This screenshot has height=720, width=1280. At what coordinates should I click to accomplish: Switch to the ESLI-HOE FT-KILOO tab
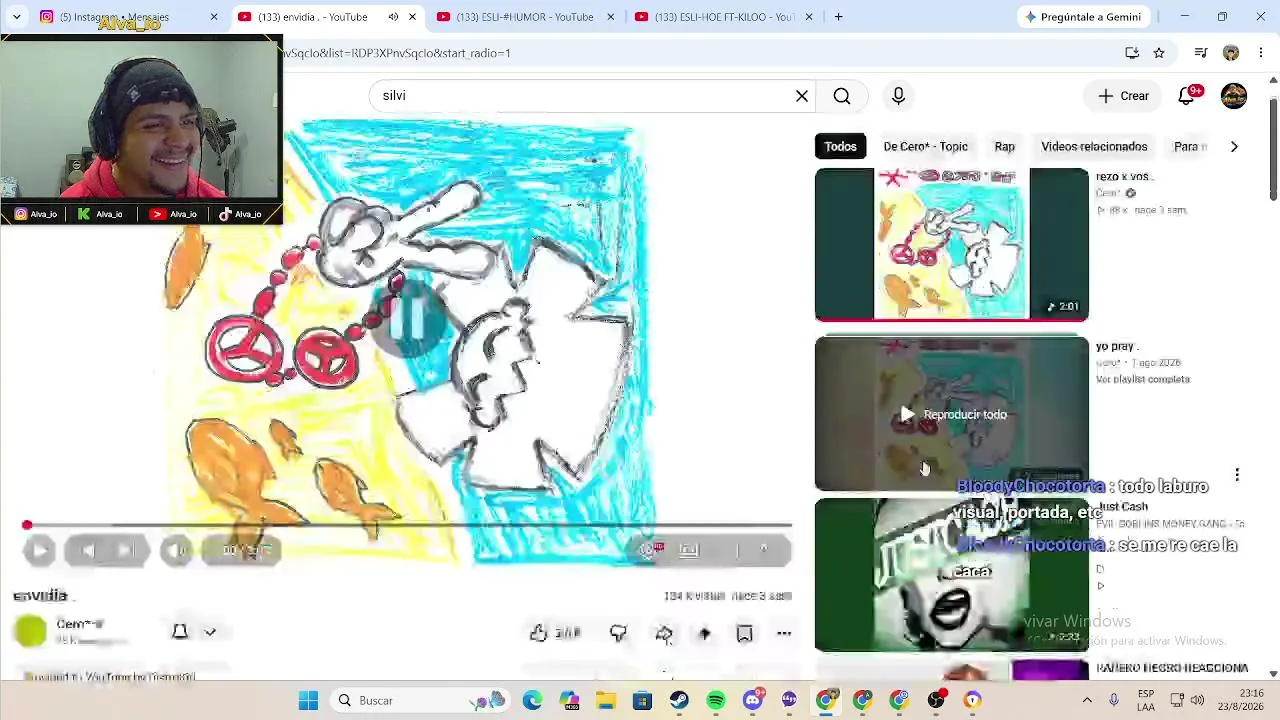pos(724,17)
